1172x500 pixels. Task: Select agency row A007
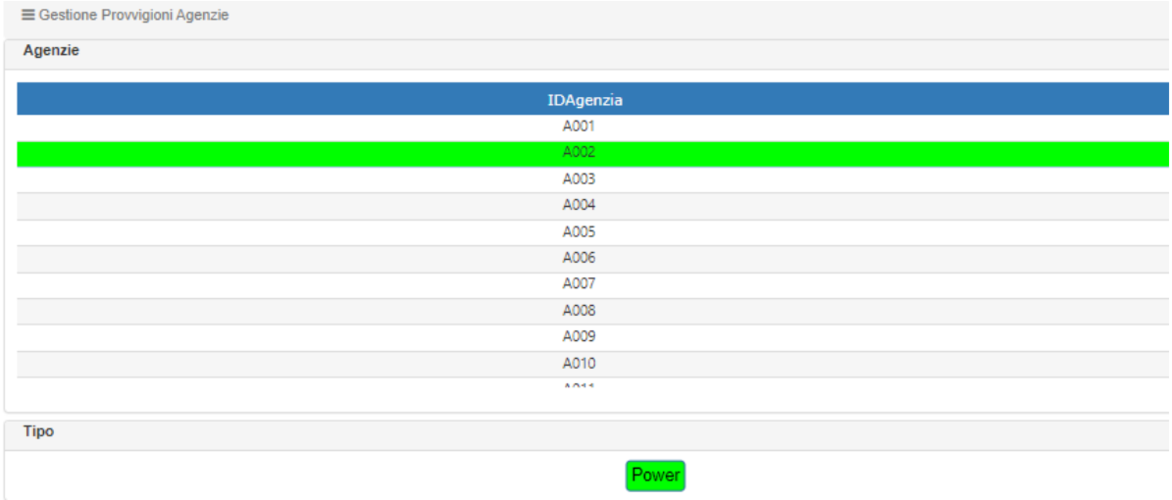[593, 285]
